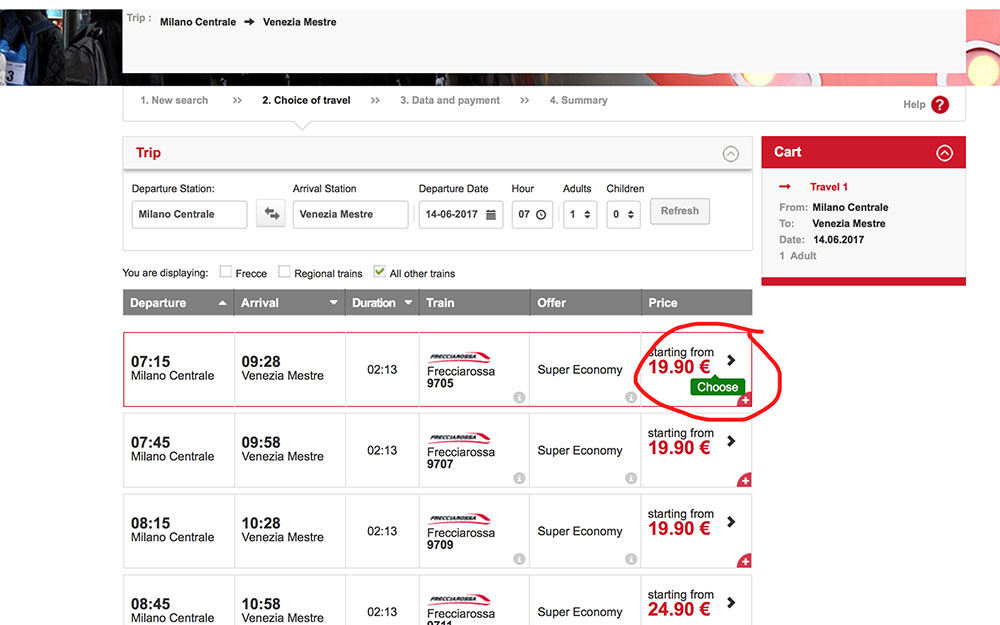Screen dimensions: 1000x625
Task: Sort by Duration column
Action: click(382, 303)
